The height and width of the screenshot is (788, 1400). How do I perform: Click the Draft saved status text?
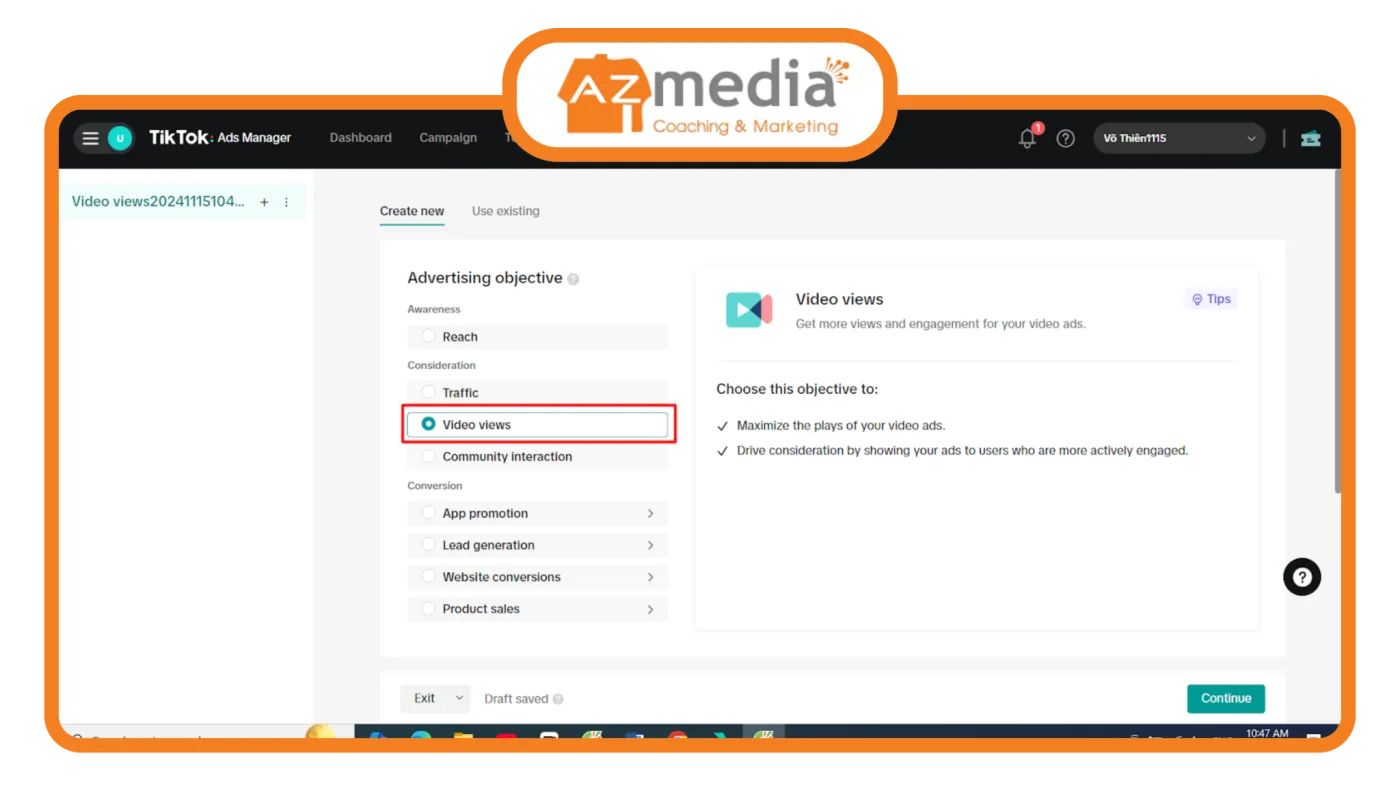pos(516,699)
